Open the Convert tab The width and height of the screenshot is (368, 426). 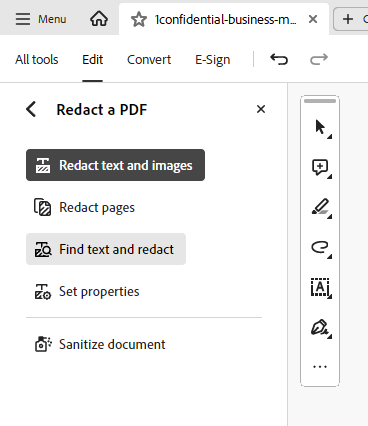coord(149,60)
